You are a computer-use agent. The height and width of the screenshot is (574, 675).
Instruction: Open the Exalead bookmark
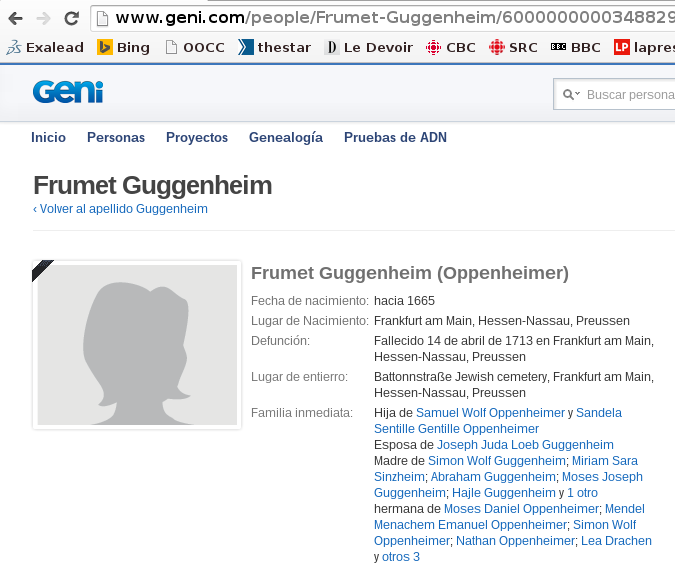coord(45,47)
